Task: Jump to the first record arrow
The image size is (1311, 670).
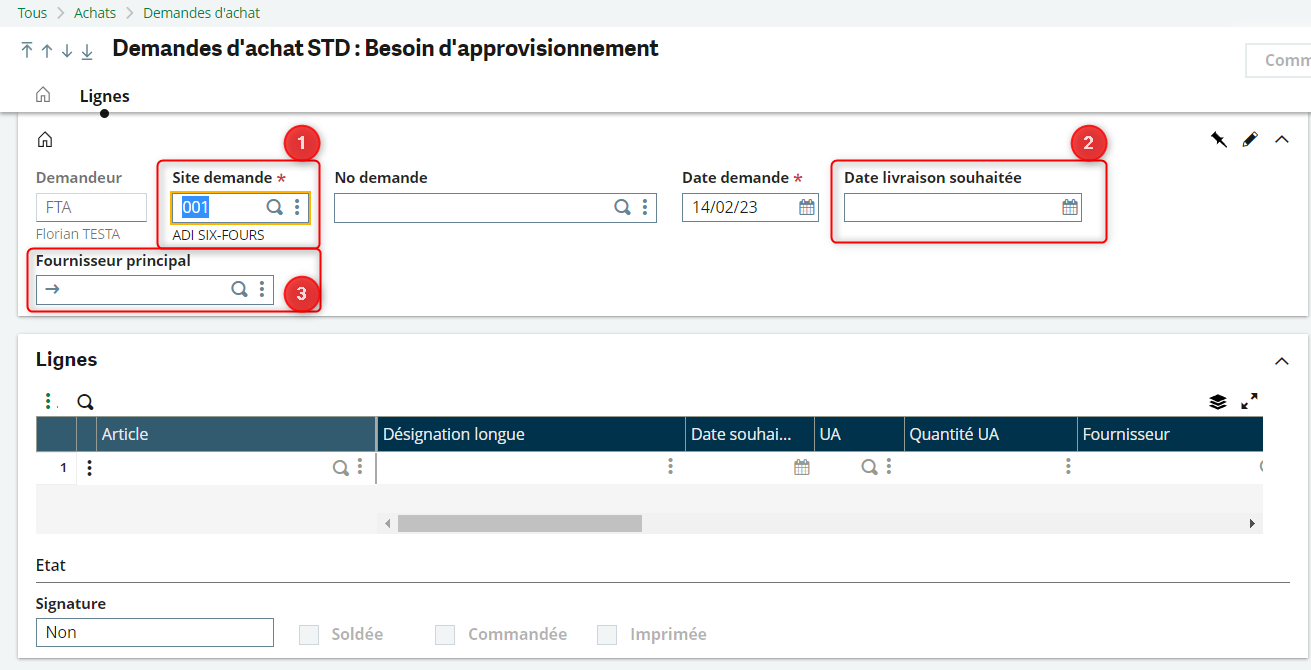Action: click(27, 51)
